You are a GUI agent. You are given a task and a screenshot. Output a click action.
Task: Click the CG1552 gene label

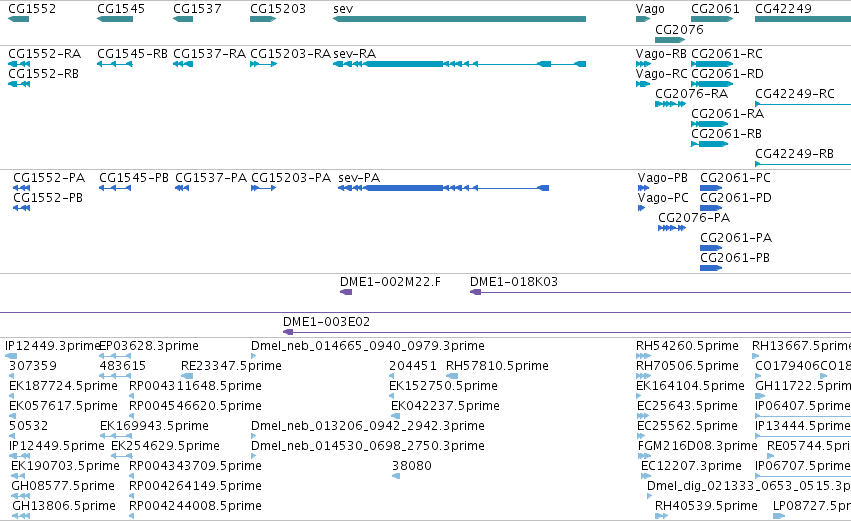point(32,9)
